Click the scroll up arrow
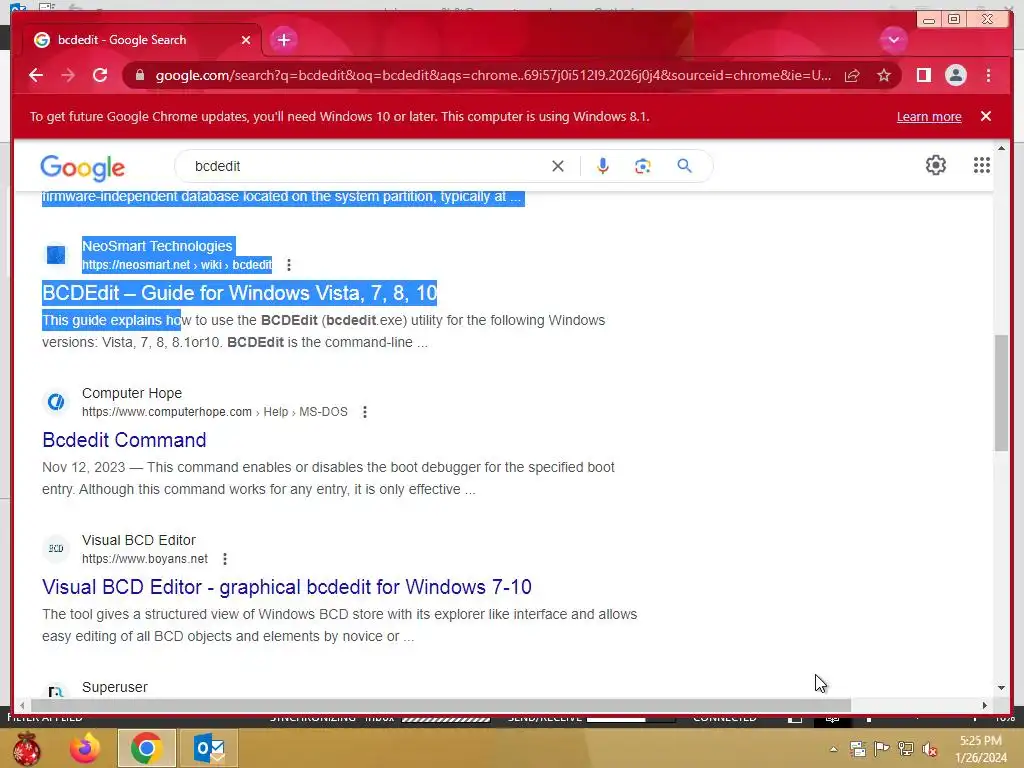1024x768 pixels. point(1001,149)
